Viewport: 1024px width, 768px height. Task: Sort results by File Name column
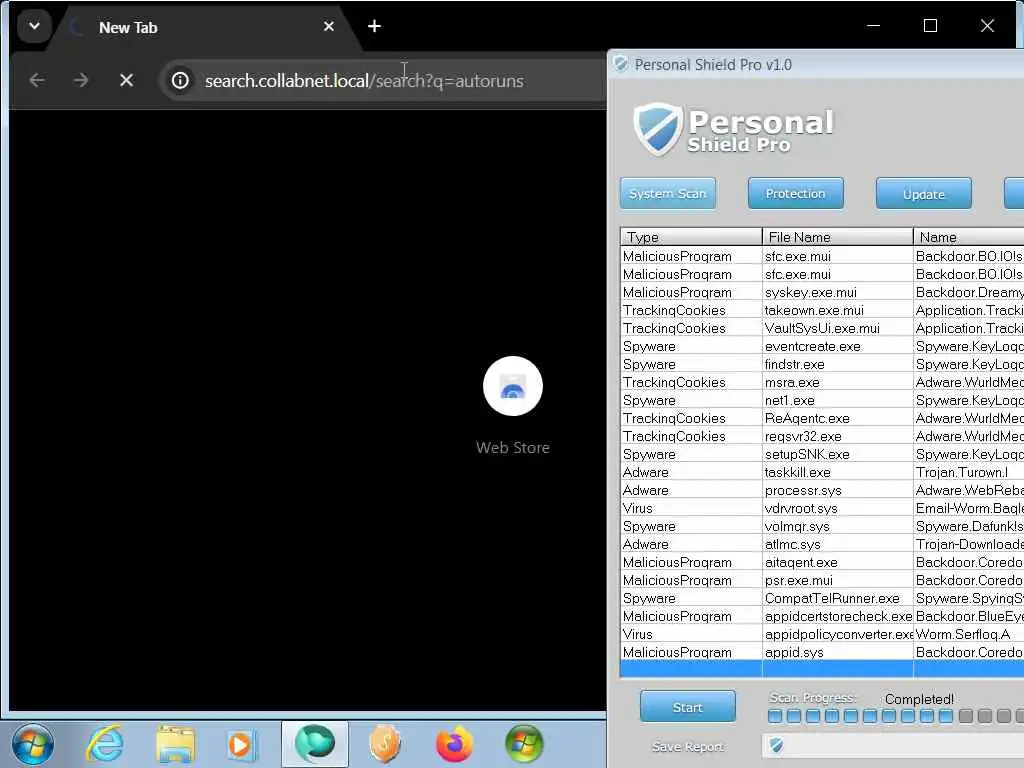coord(837,237)
